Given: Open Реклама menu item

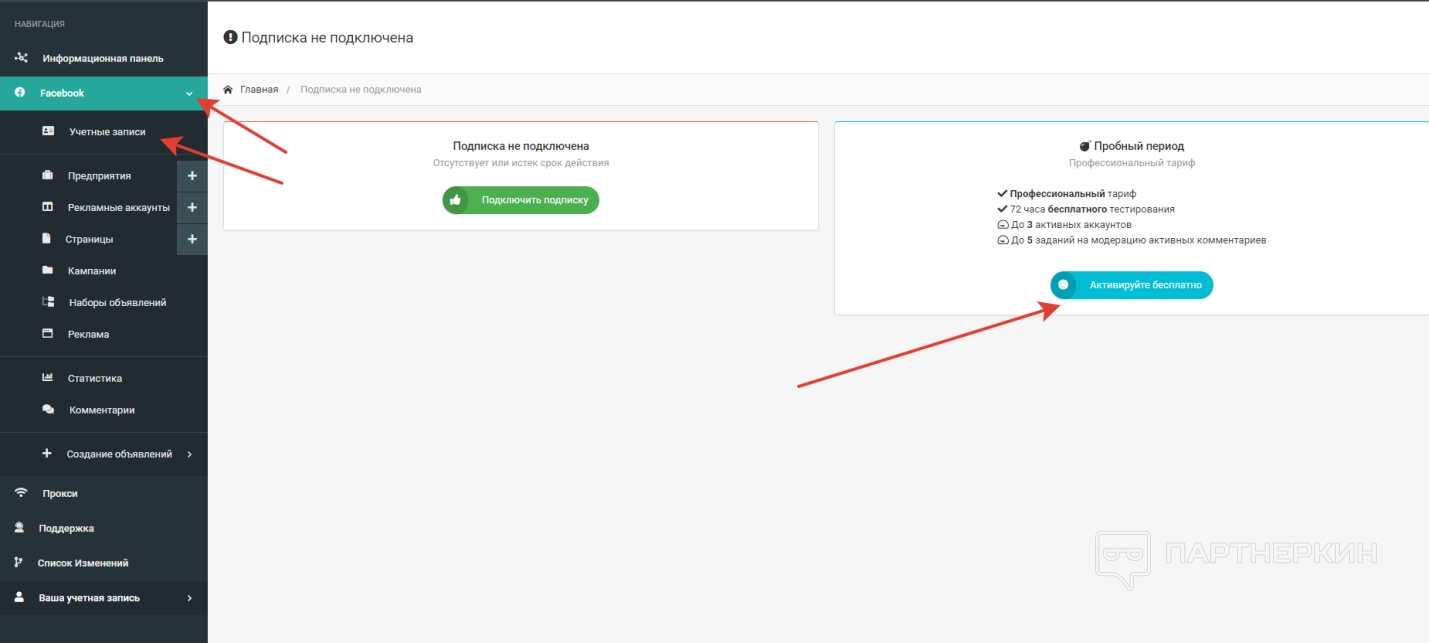Looking at the screenshot, I should pos(104,334).
